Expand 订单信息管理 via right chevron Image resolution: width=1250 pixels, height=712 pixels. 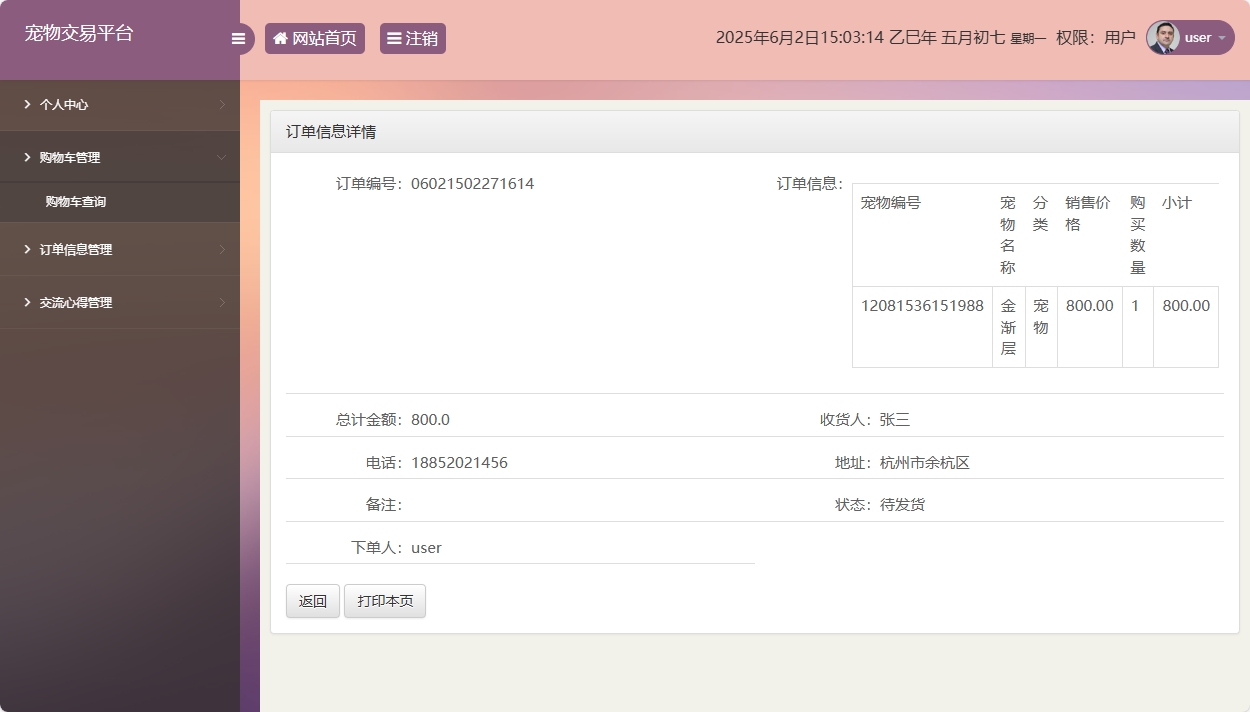(x=221, y=249)
